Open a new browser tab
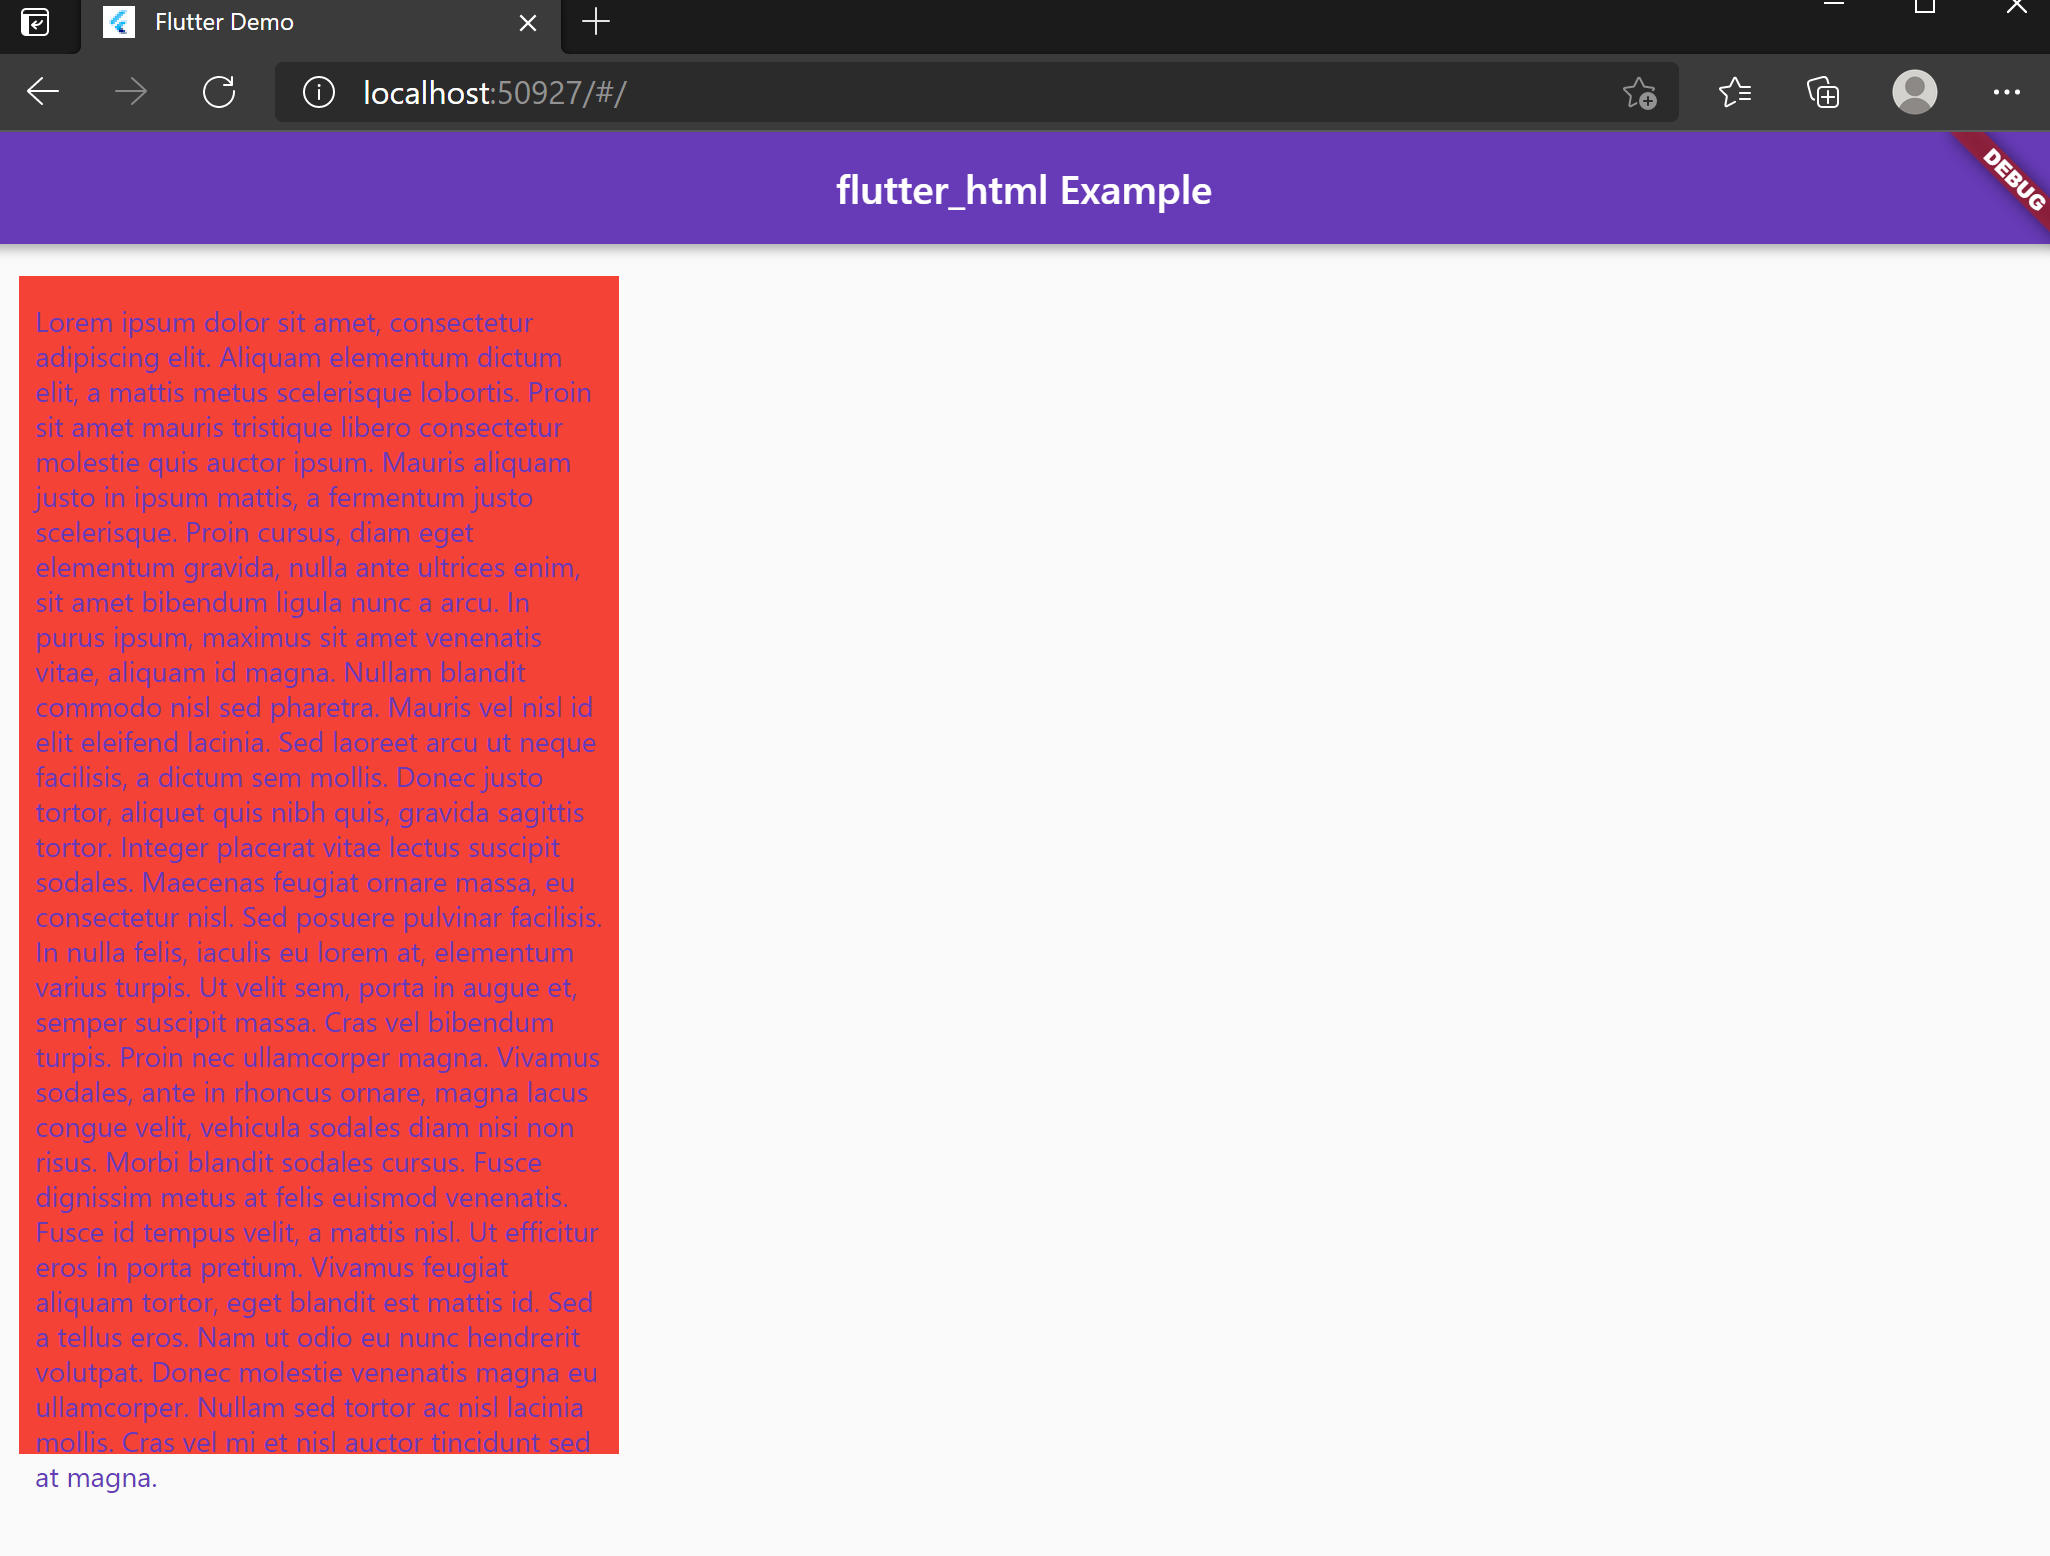The image size is (2050, 1556). (x=596, y=23)
